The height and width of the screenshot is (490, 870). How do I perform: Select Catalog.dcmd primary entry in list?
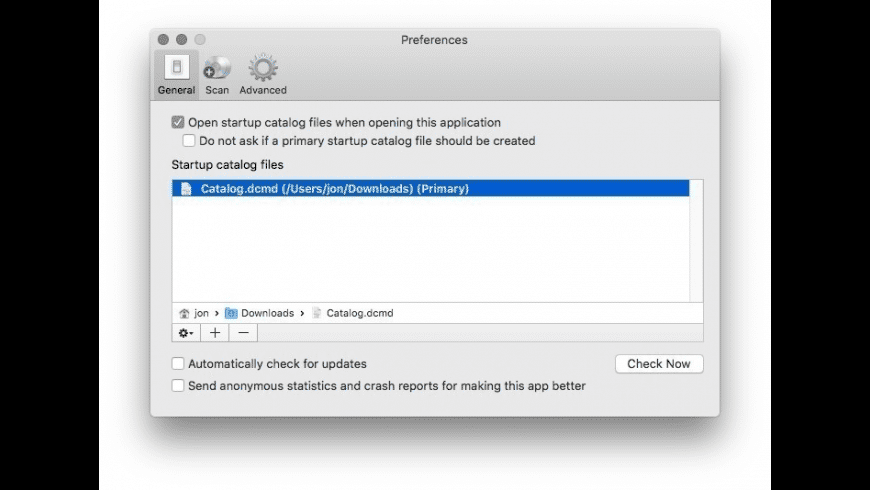(x=431, y=189)
